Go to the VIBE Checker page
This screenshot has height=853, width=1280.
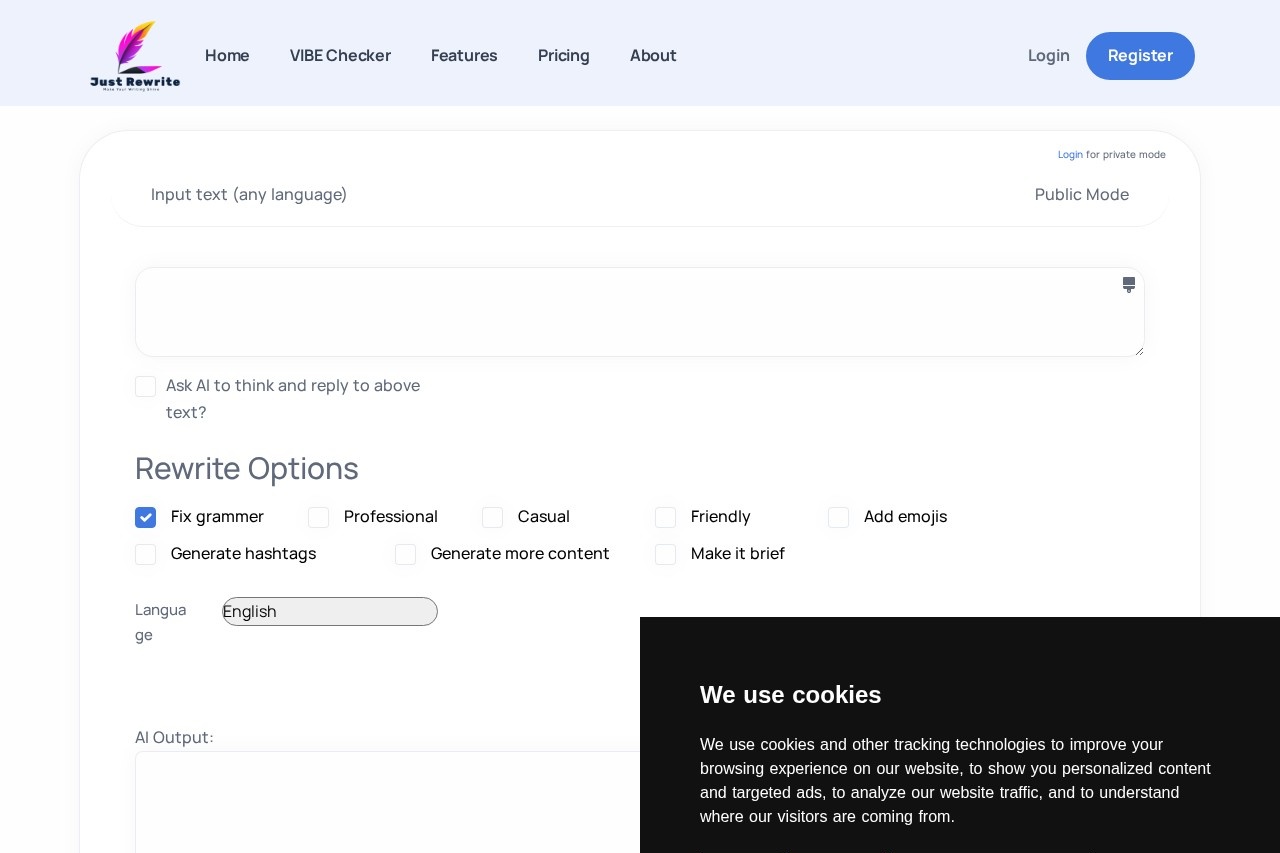(340, 56)
